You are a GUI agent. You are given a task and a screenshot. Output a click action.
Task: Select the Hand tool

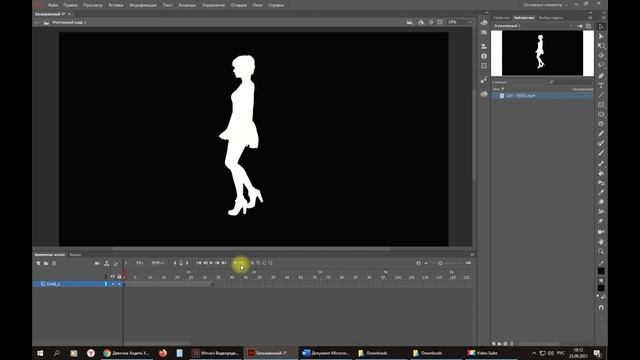[x=601, y=242]
